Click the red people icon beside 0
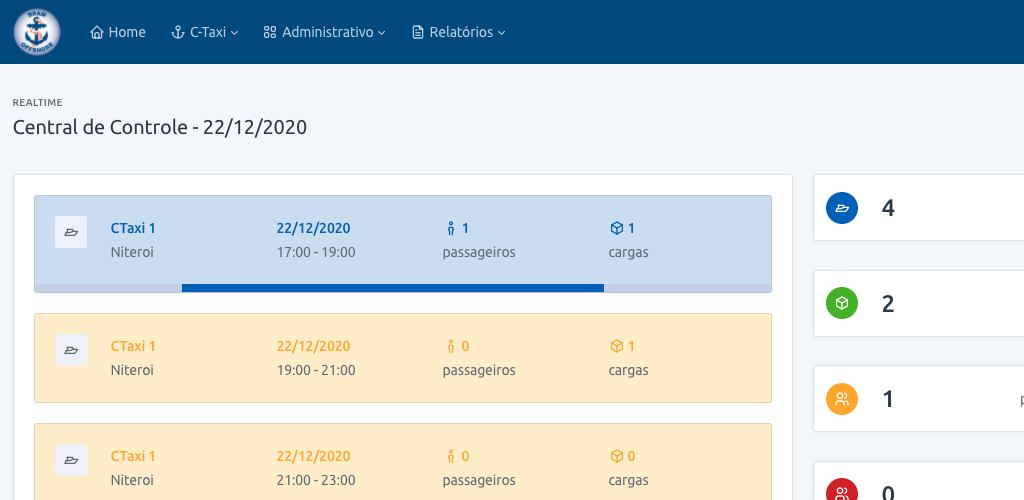 pos(842,490)
